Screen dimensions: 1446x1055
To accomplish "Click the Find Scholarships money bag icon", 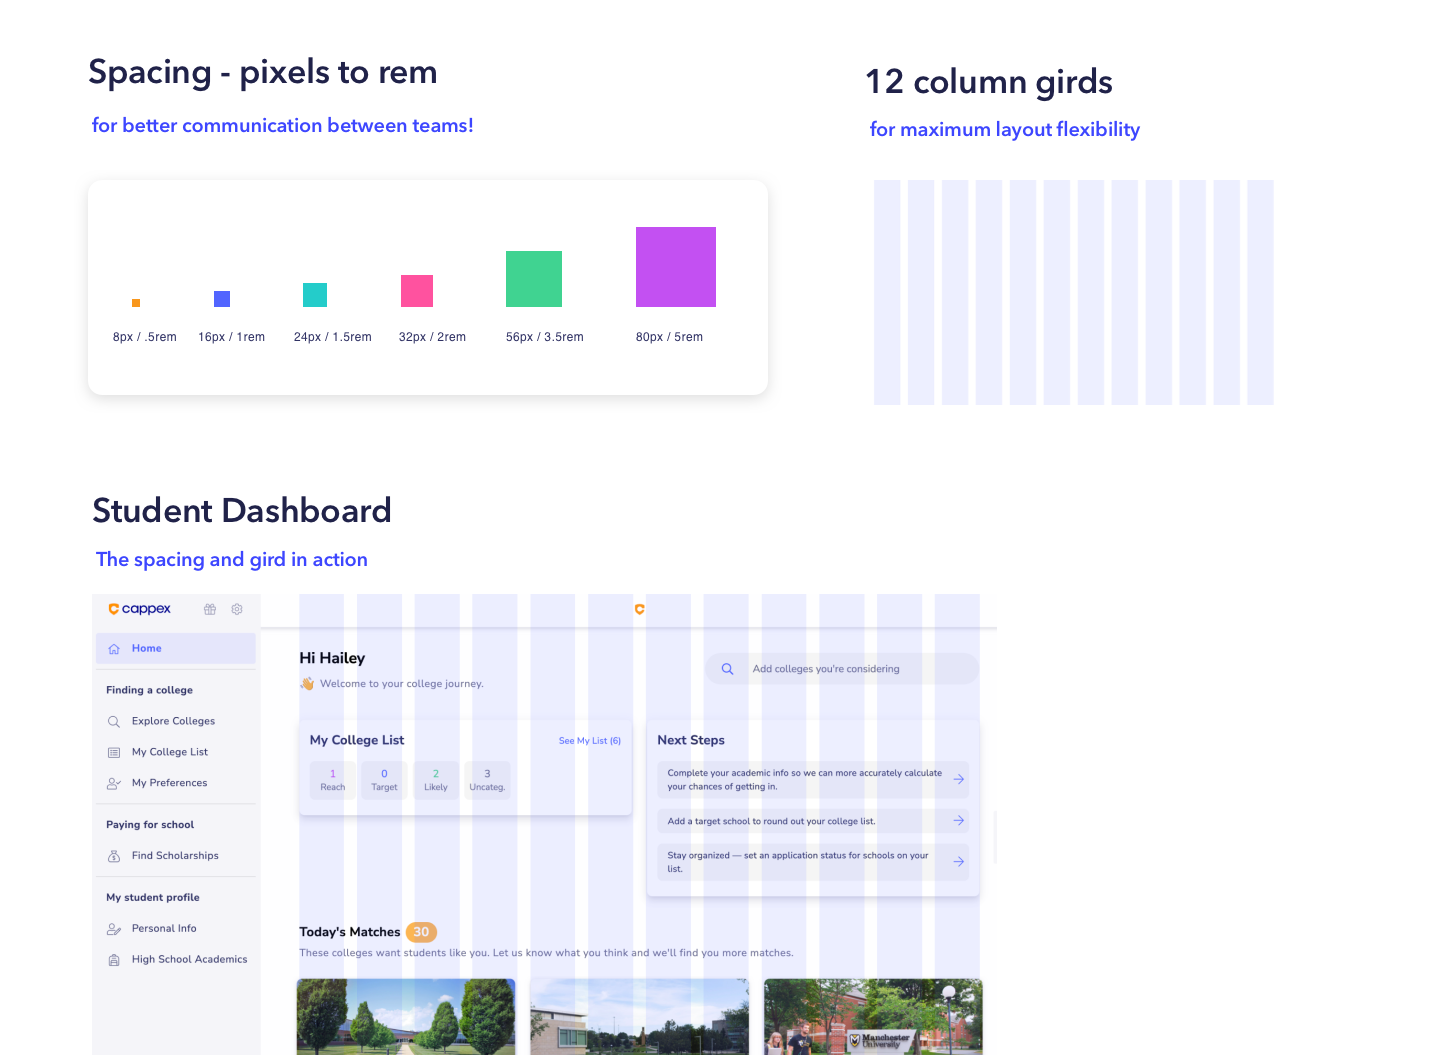I will click(114, 856).
